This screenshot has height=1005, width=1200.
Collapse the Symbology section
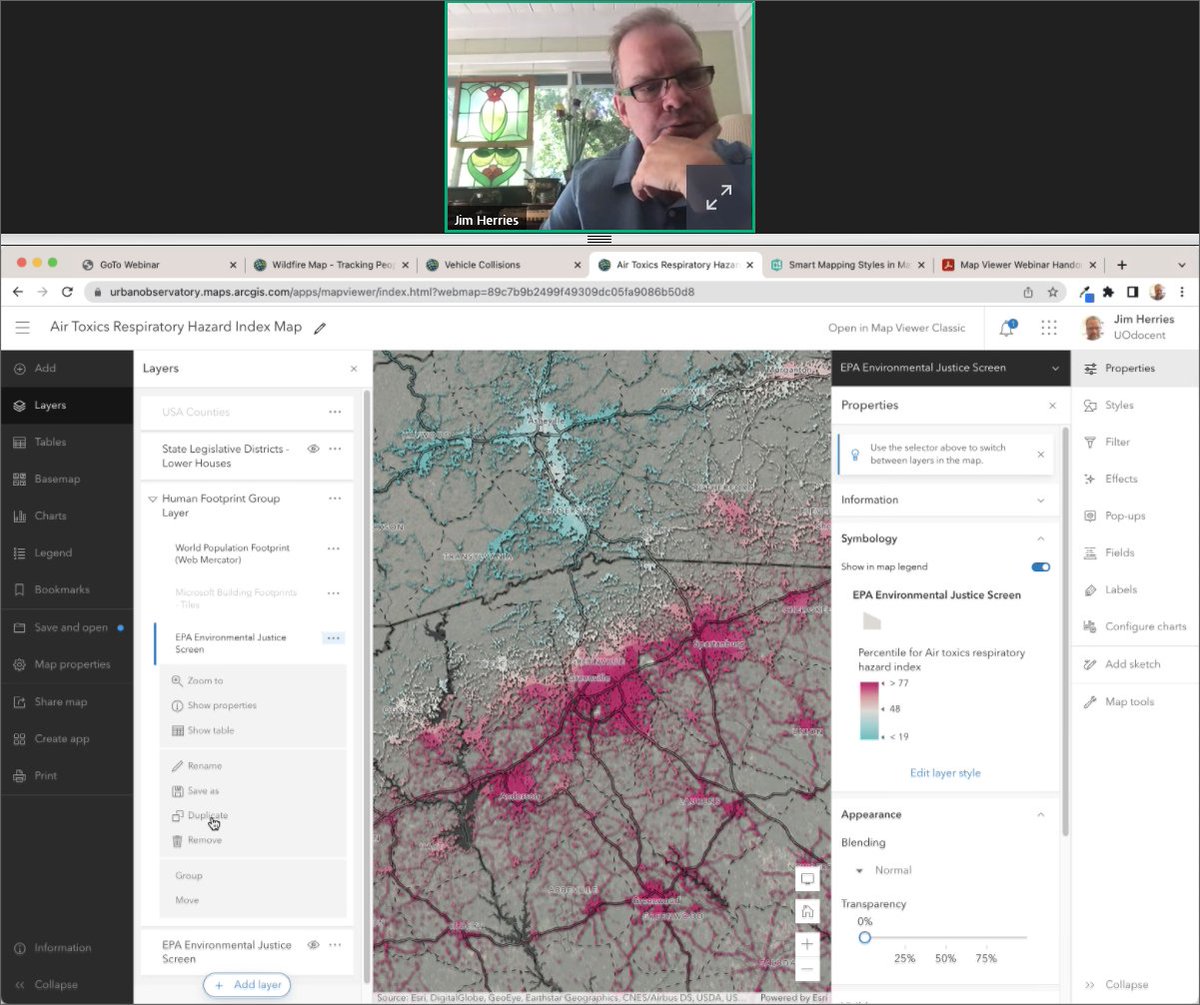(1040, 538)
